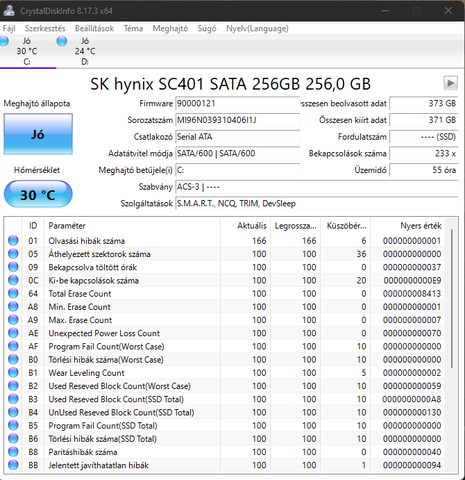This screenshot has height=480, width=465.
Task: Click the Fordulatszám (SSD) value
Action: coord(424,137)
